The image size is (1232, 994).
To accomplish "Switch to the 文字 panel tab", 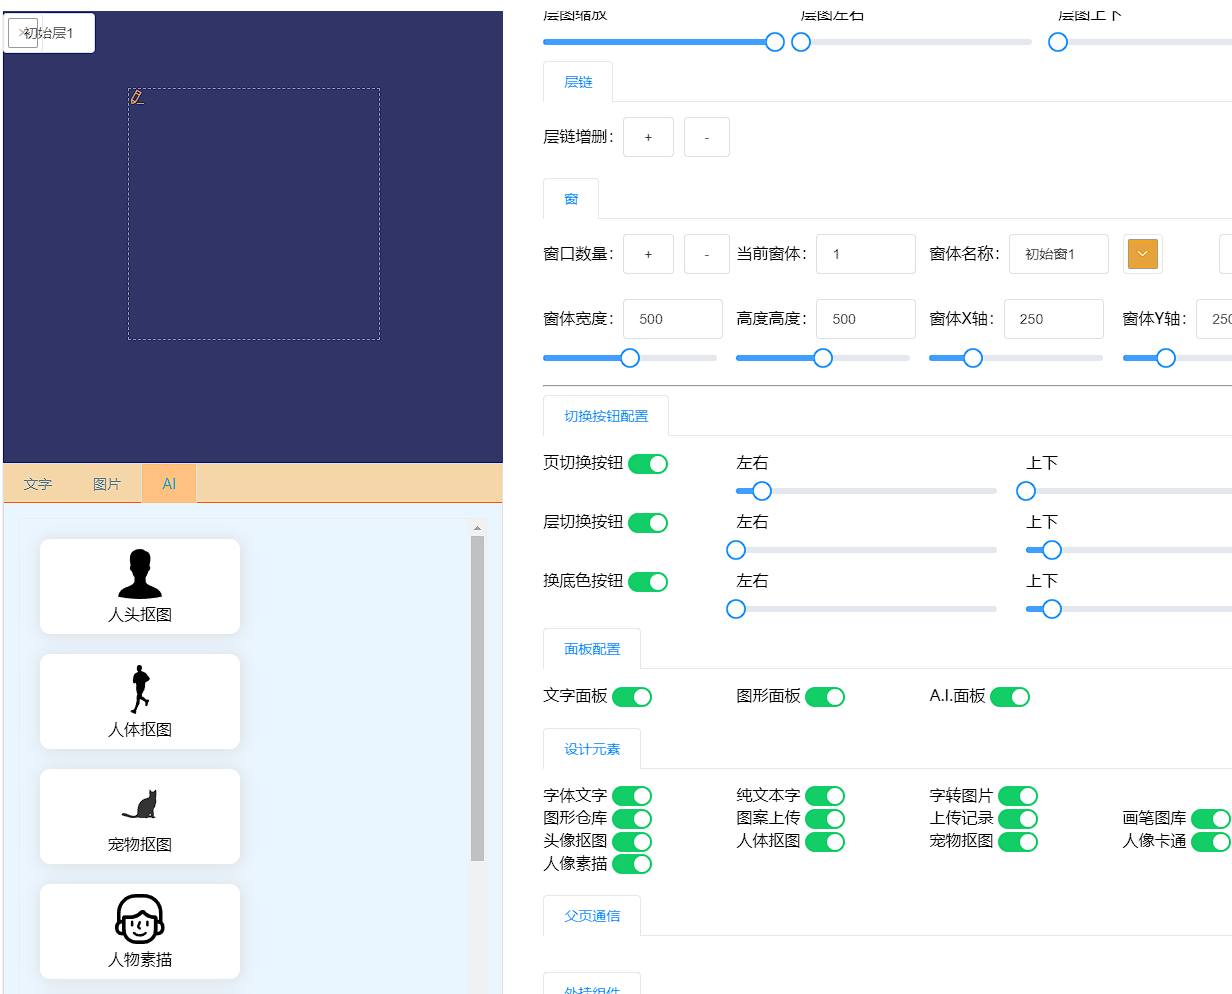I will pos(38,484).
